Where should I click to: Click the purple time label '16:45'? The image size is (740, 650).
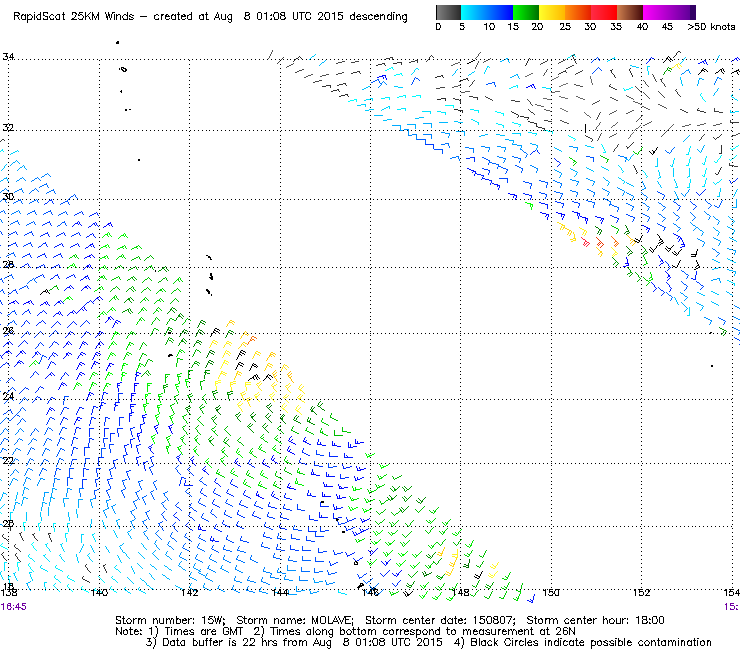(14, 607)
